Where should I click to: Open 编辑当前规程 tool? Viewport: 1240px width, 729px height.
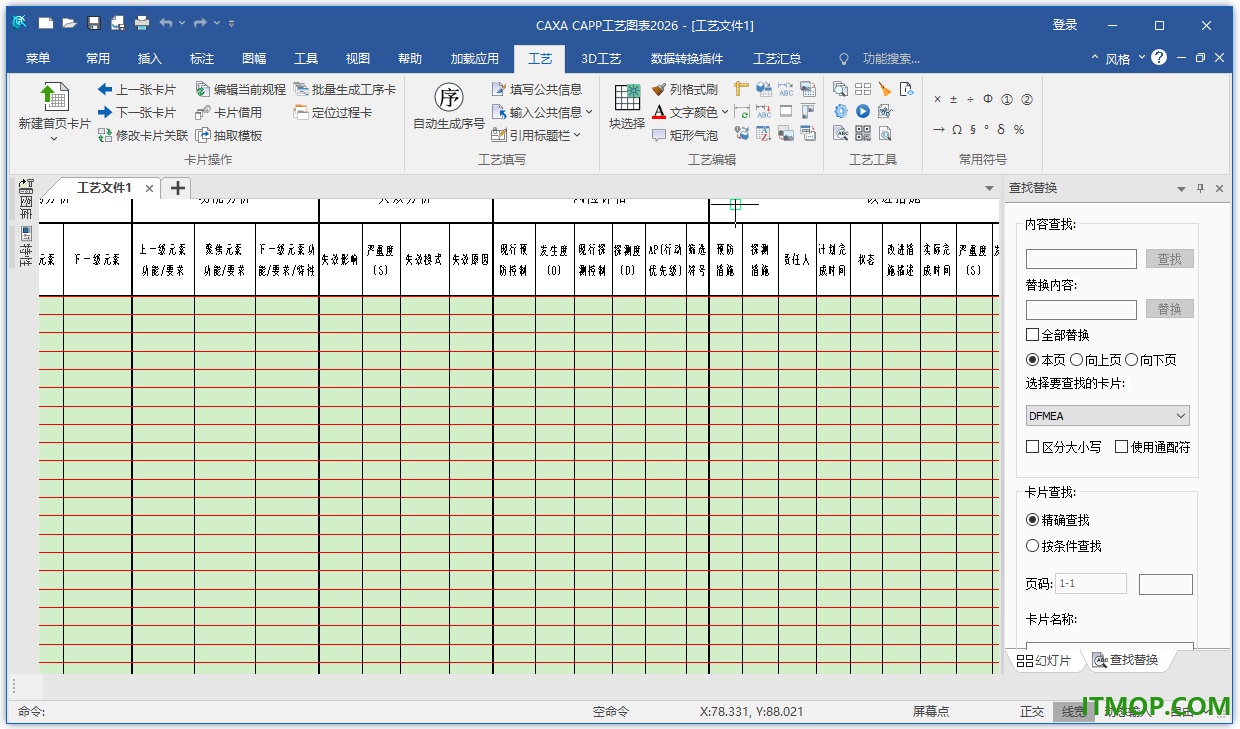[x=240, y=90]
